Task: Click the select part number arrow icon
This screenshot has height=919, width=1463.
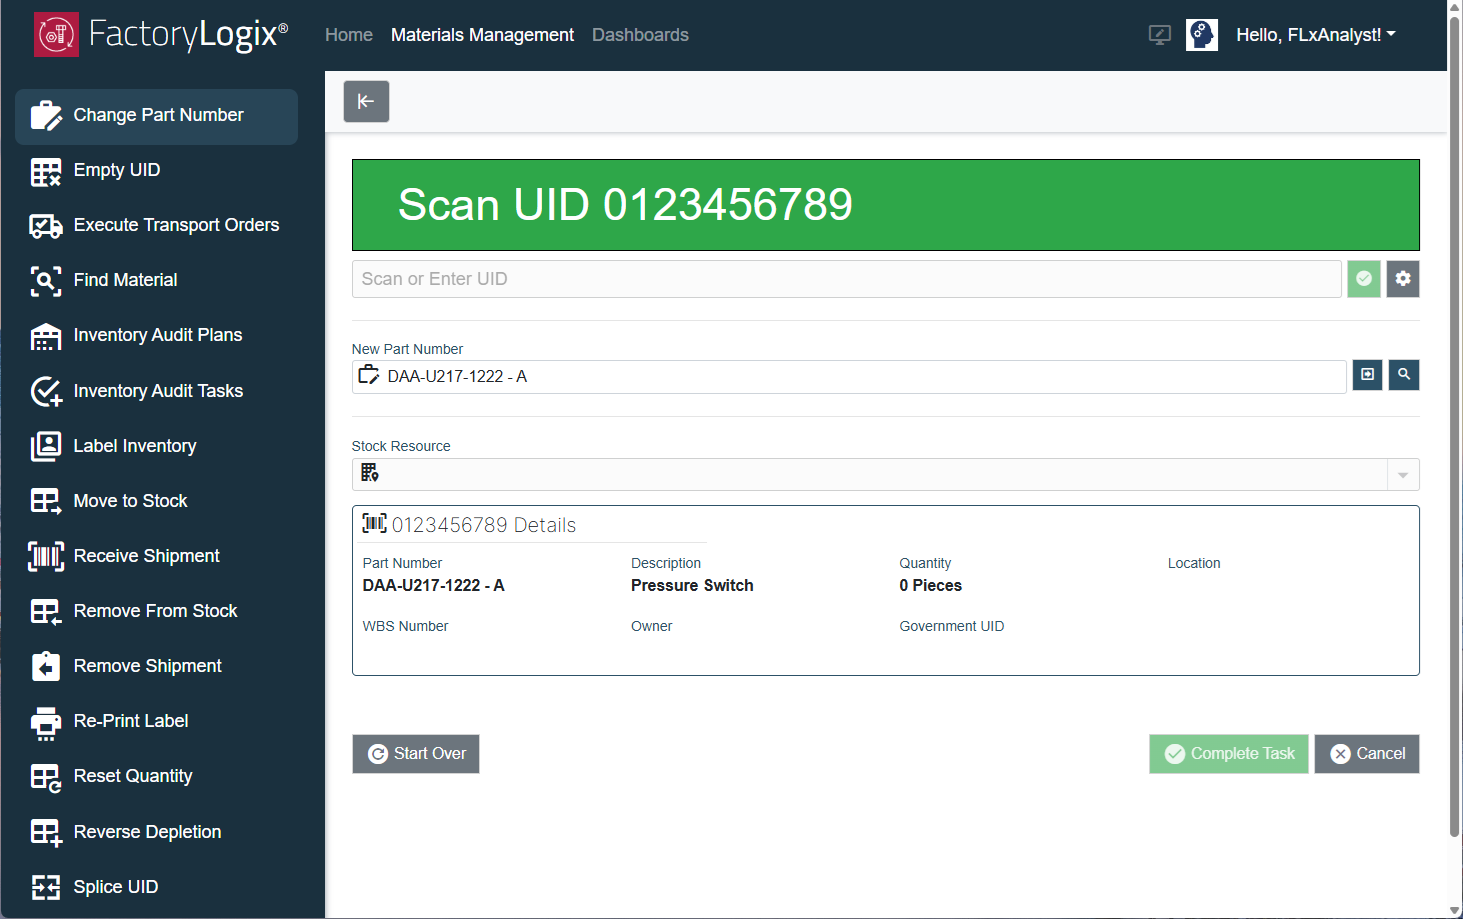Action: click(x=1367, y=375)
